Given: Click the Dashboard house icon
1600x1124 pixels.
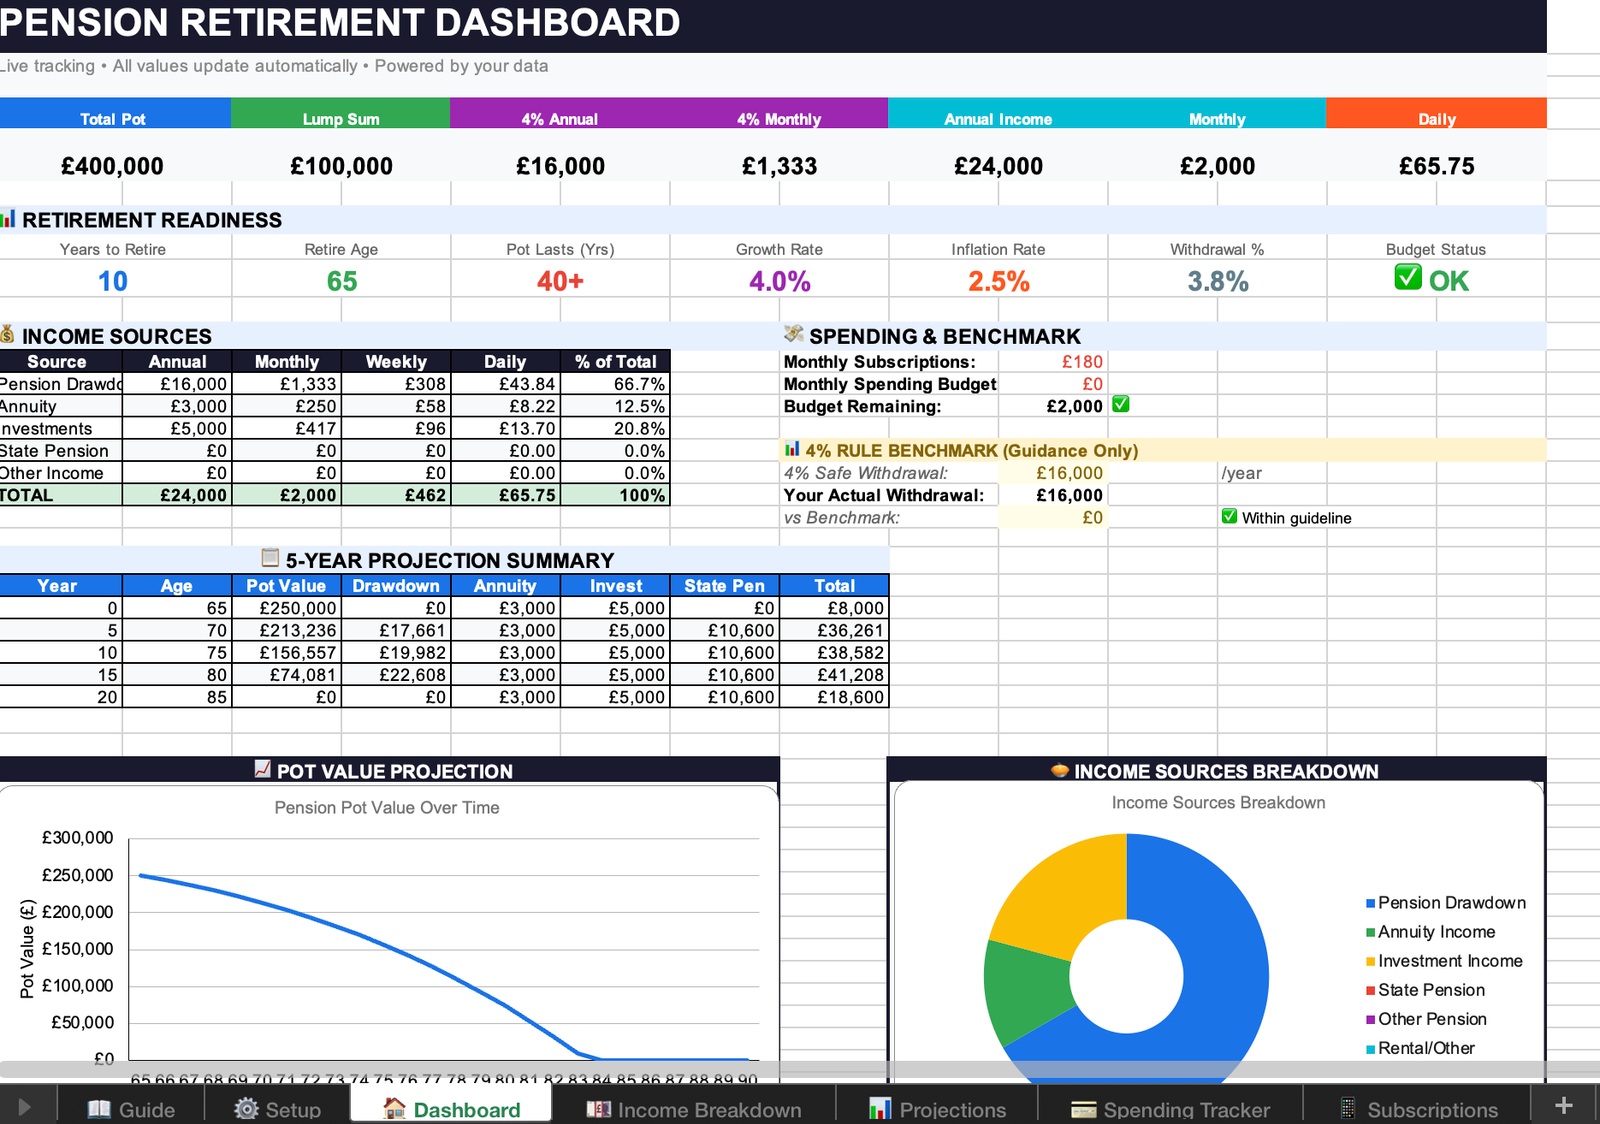Looking at the screenshot, I should click(x=392, y=1110).
